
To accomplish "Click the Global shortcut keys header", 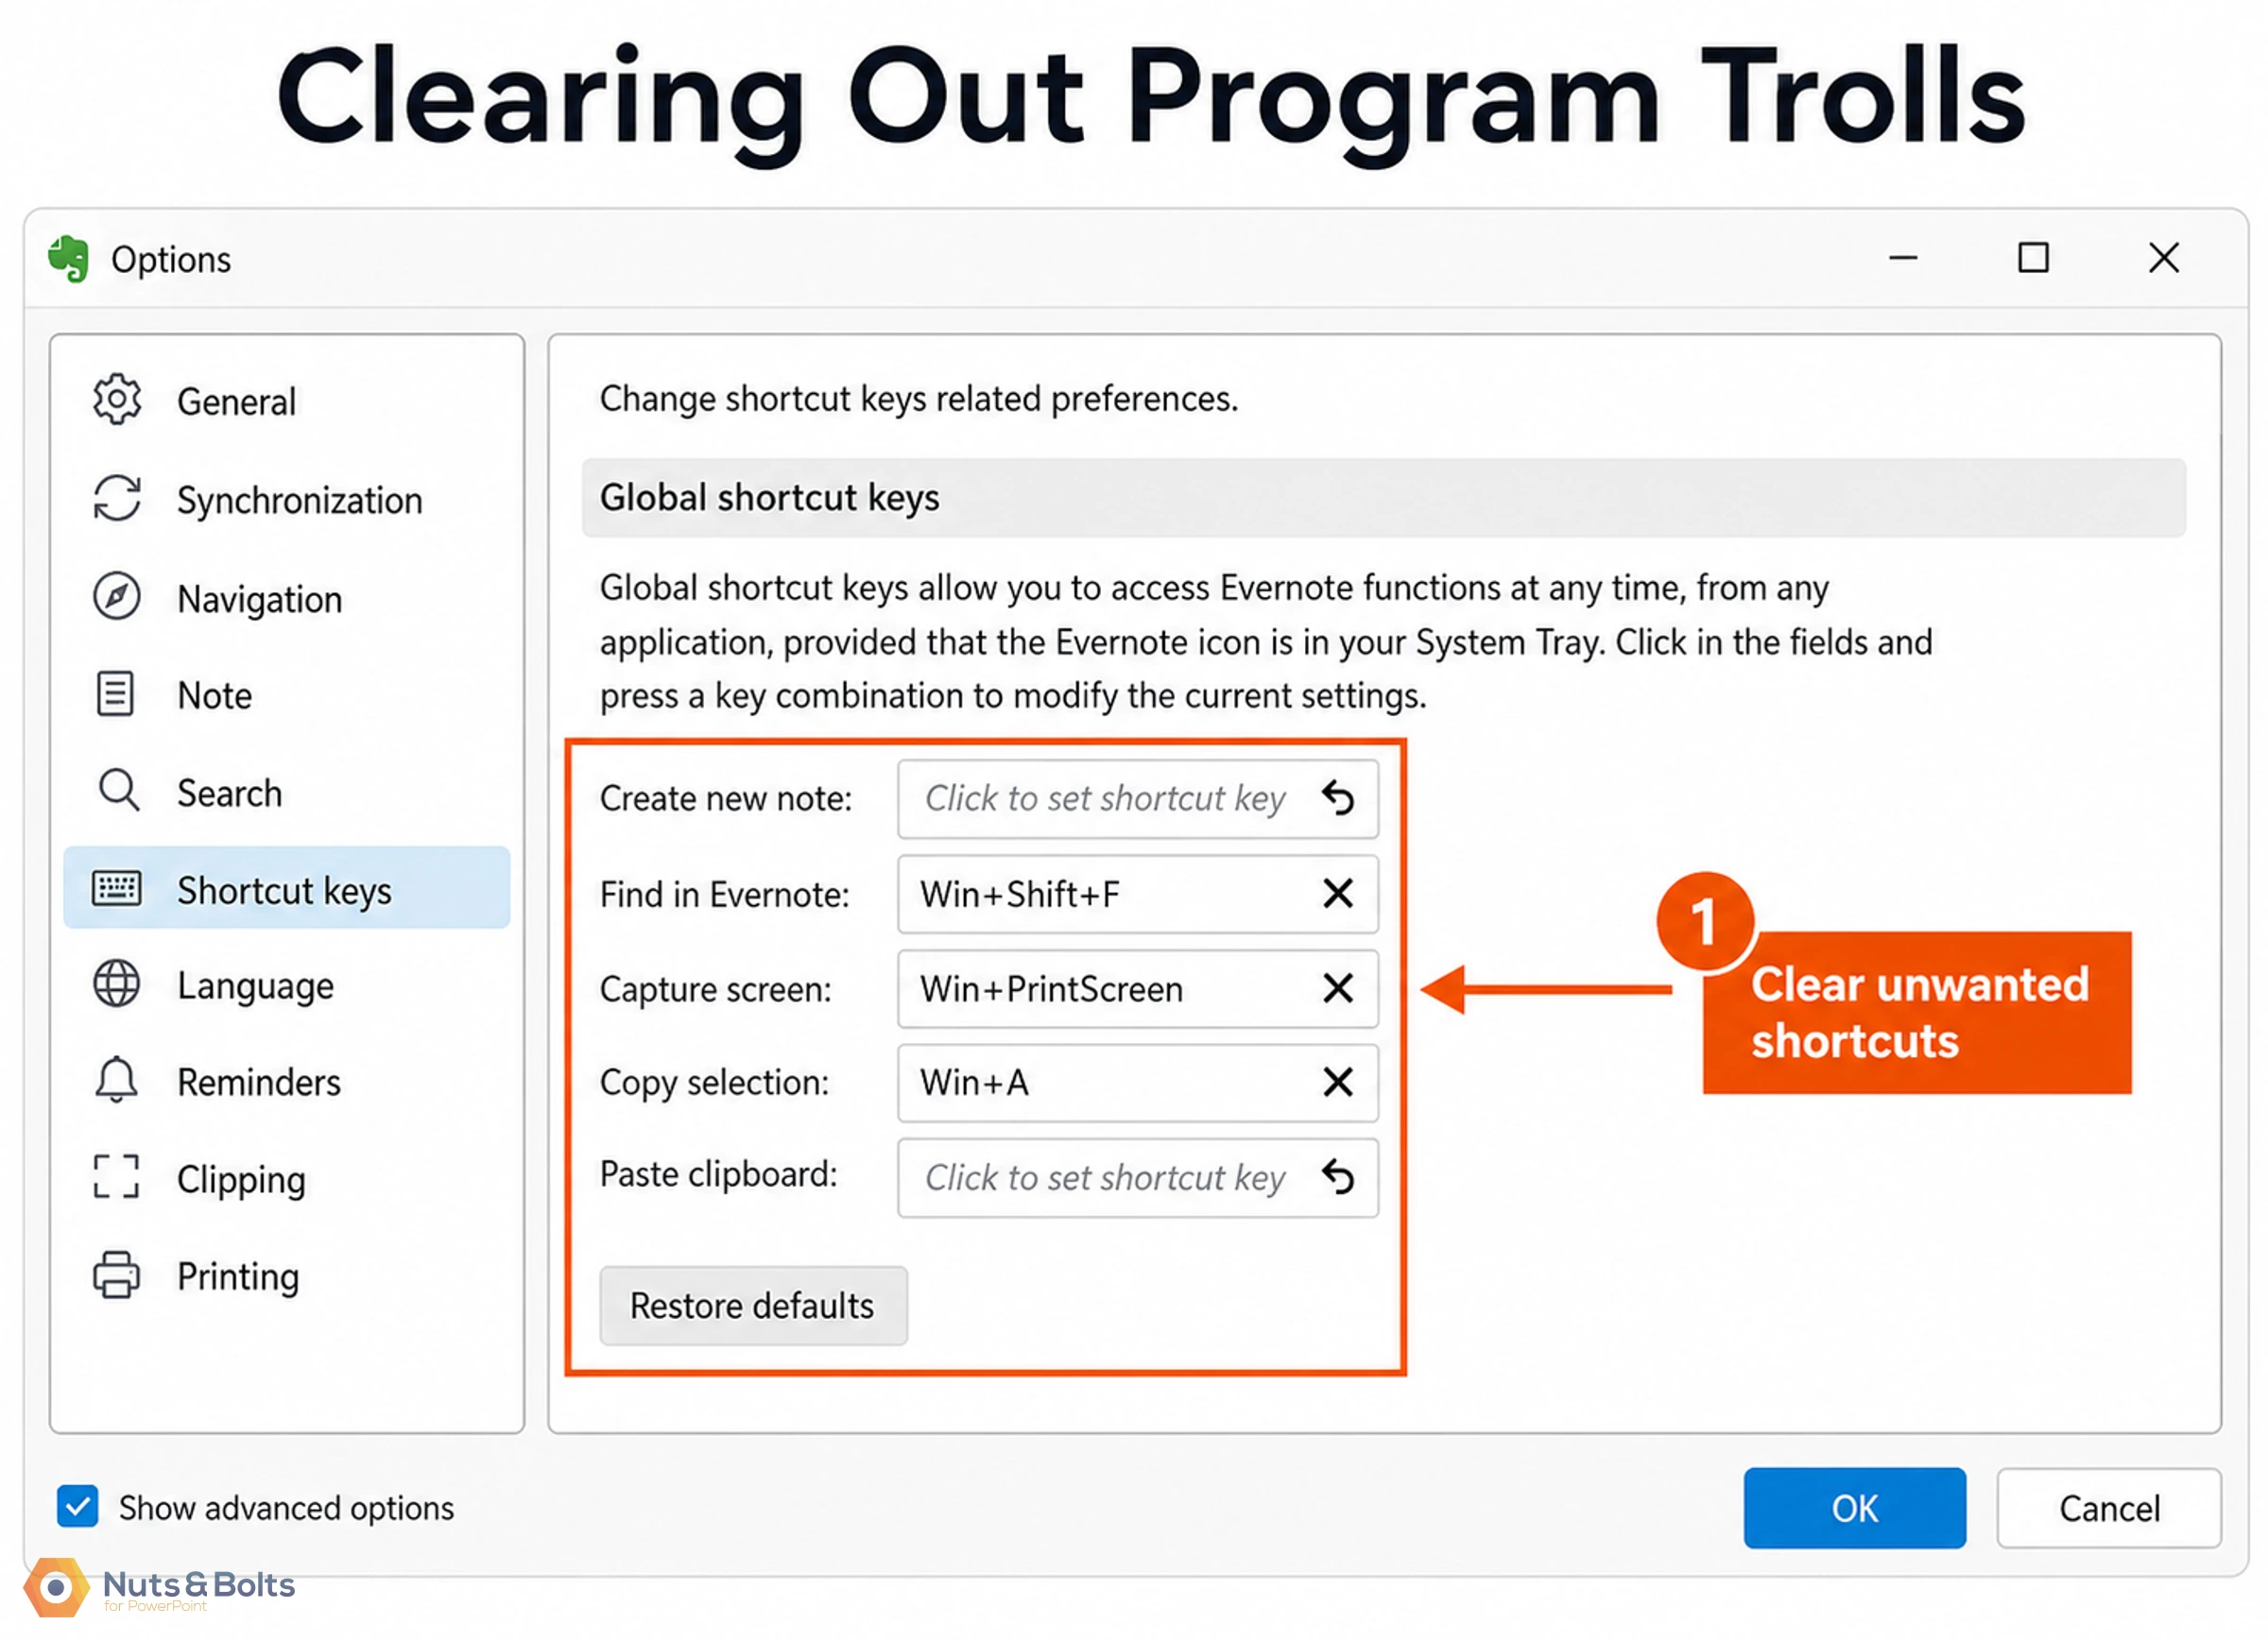I will point(1384,497).
